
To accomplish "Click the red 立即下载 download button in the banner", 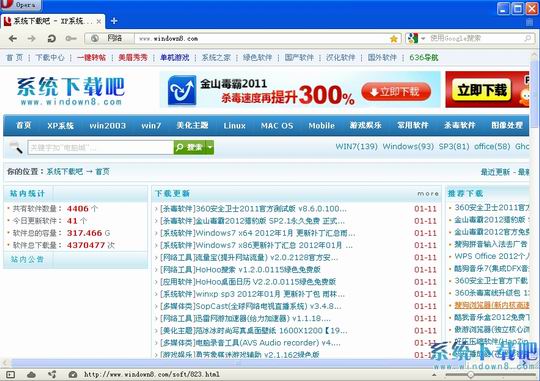I will click(x=396, y=92).
